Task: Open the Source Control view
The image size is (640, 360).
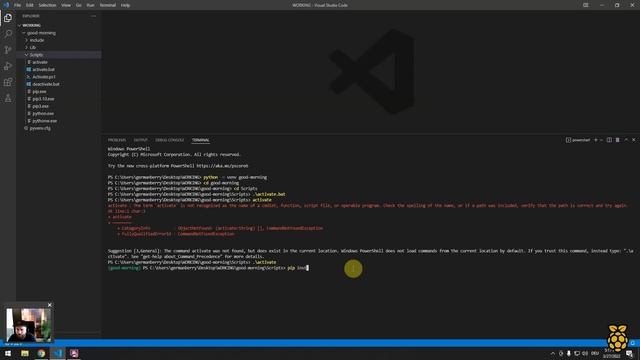Action: point(8,50)
